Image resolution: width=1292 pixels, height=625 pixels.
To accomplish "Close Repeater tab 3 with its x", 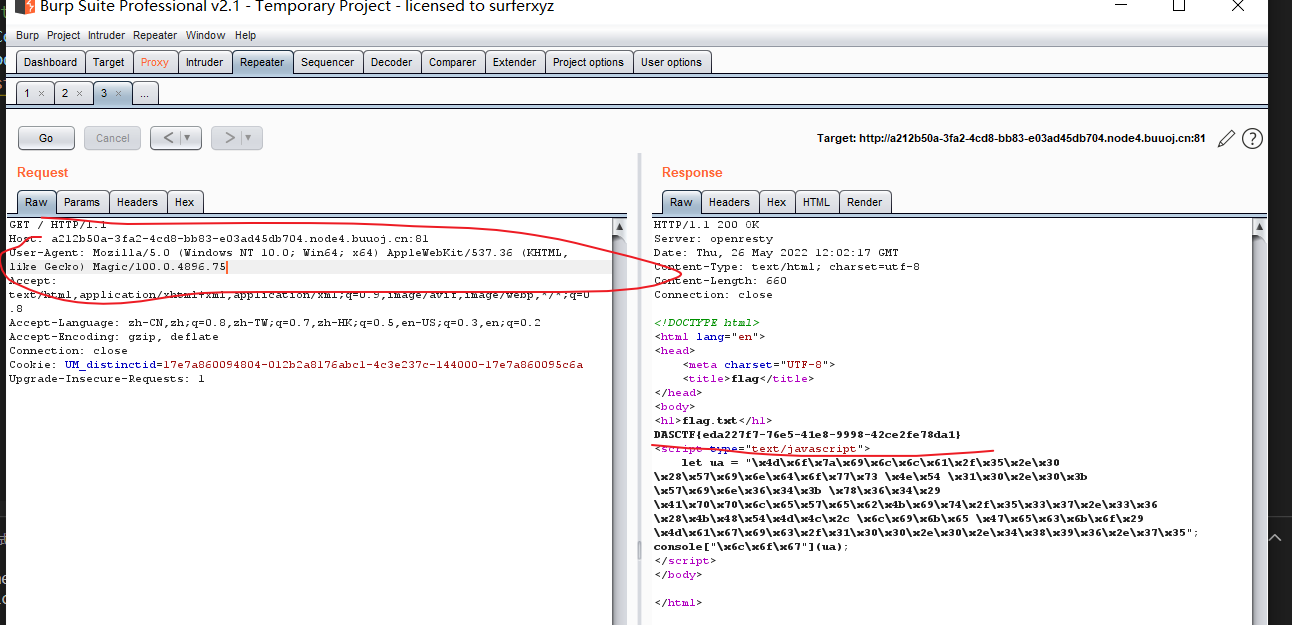I will tap(117, 94).
